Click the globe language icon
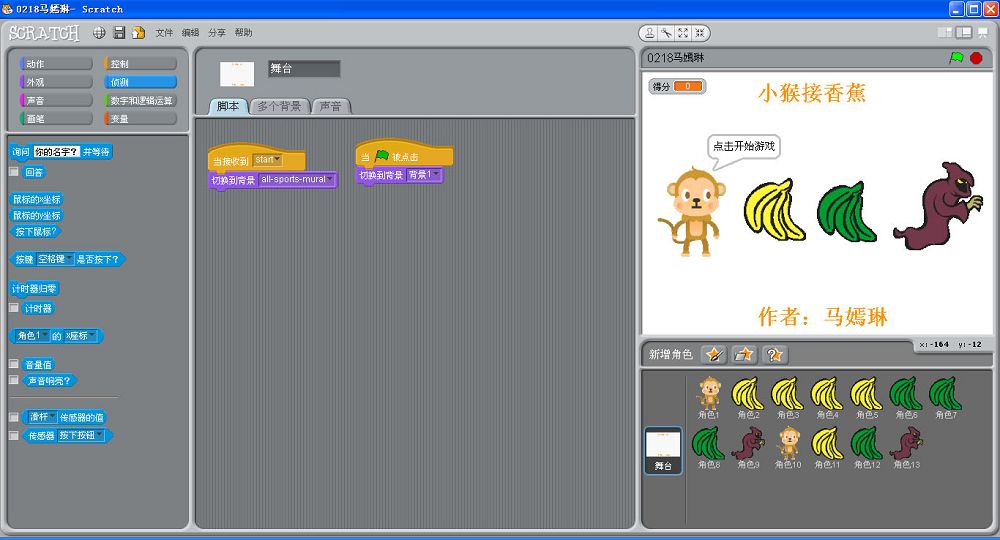 point(99,33)
